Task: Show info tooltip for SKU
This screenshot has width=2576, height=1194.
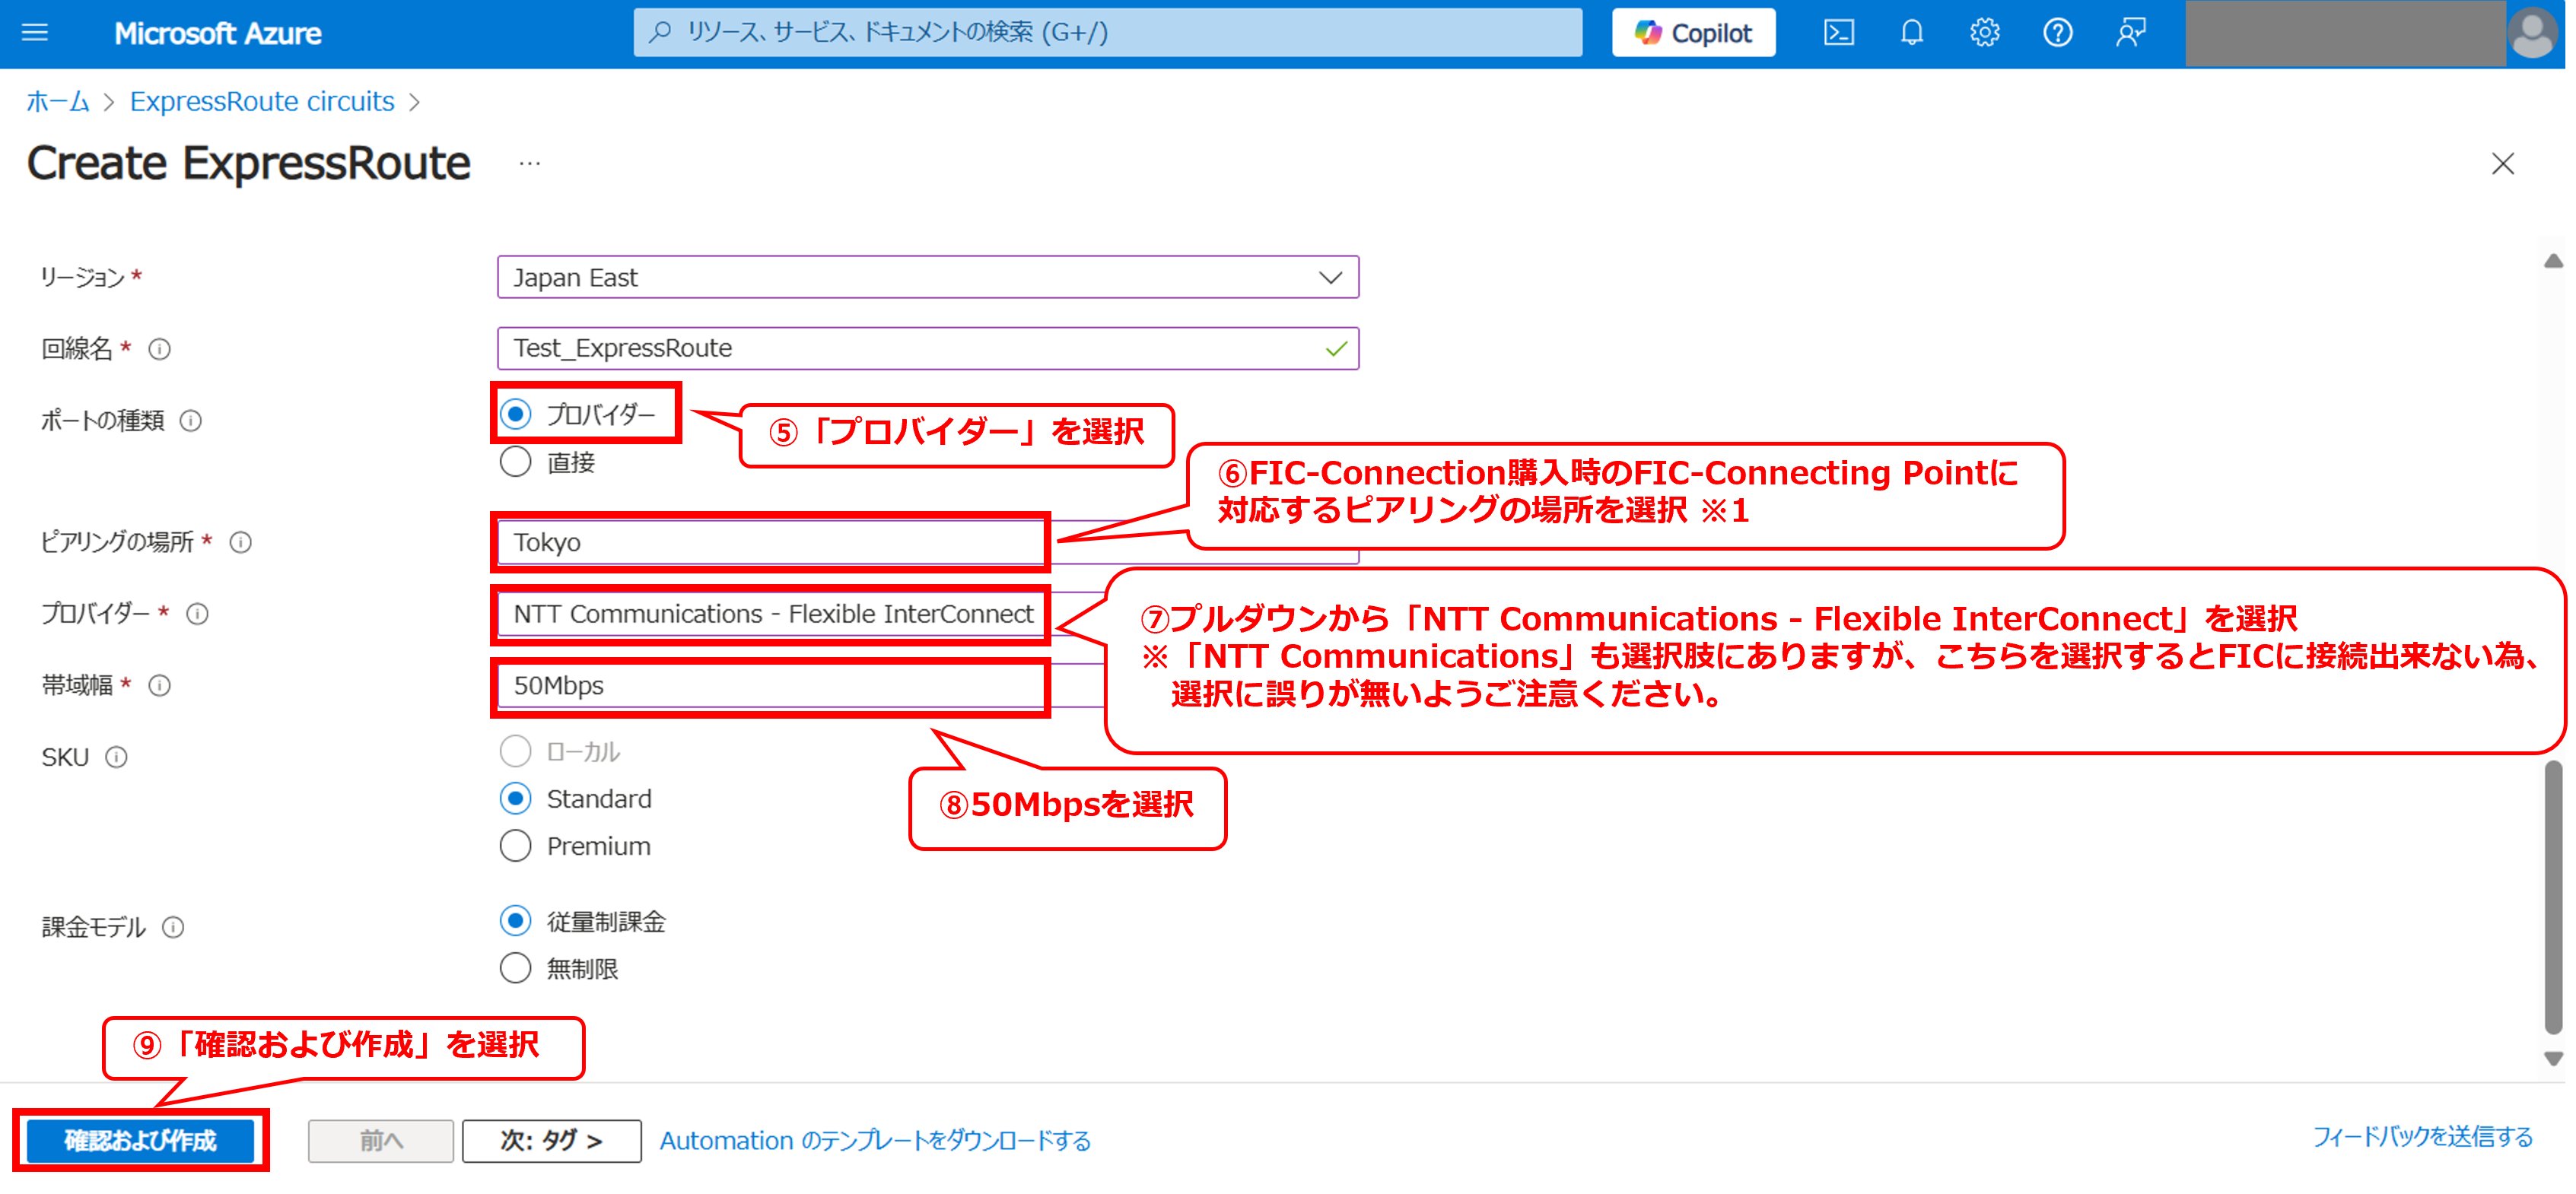Action: (x=116, y=758)
